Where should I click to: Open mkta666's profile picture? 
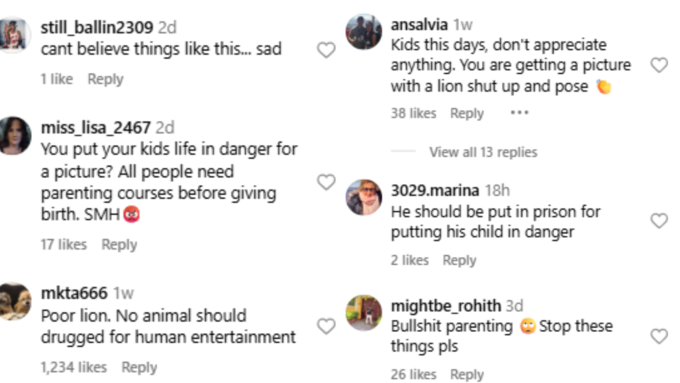[14, 301]
